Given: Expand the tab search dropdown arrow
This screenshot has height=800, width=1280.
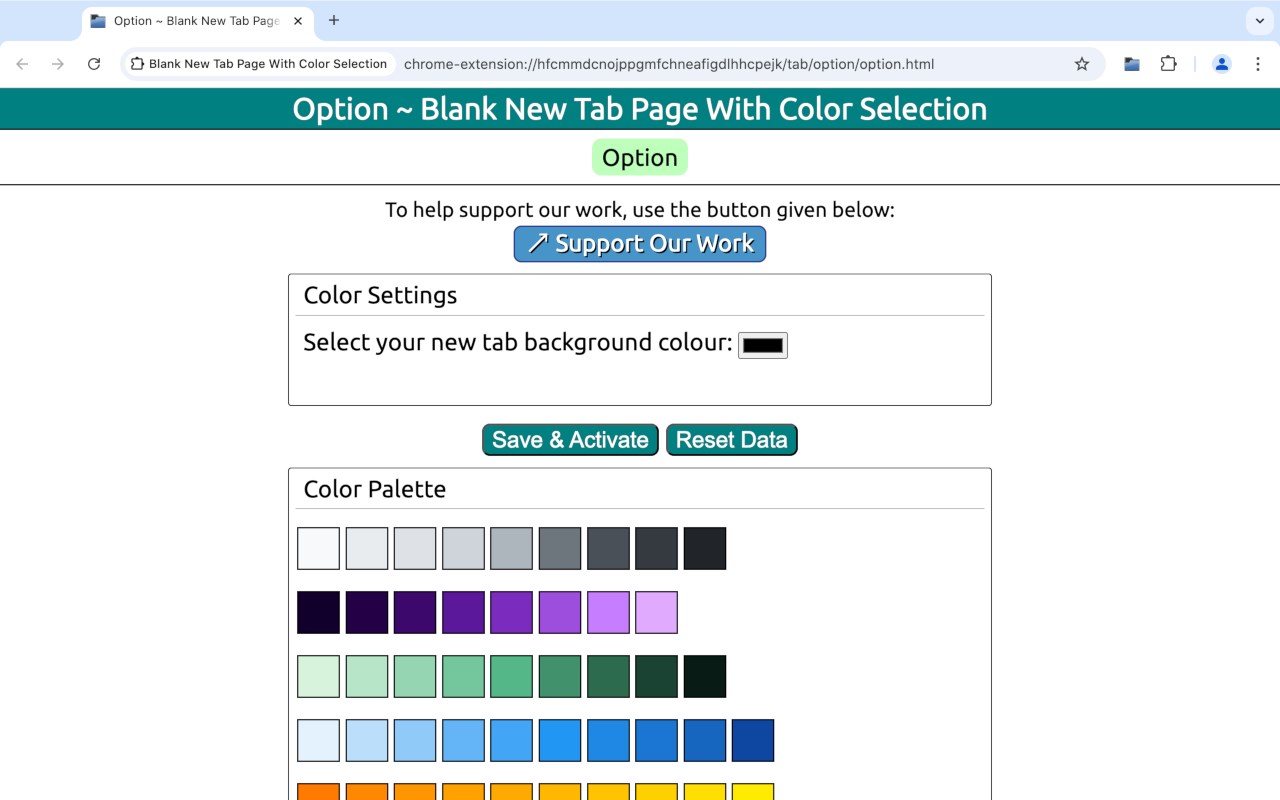Looking at the screenshot, I should 1259,20.
